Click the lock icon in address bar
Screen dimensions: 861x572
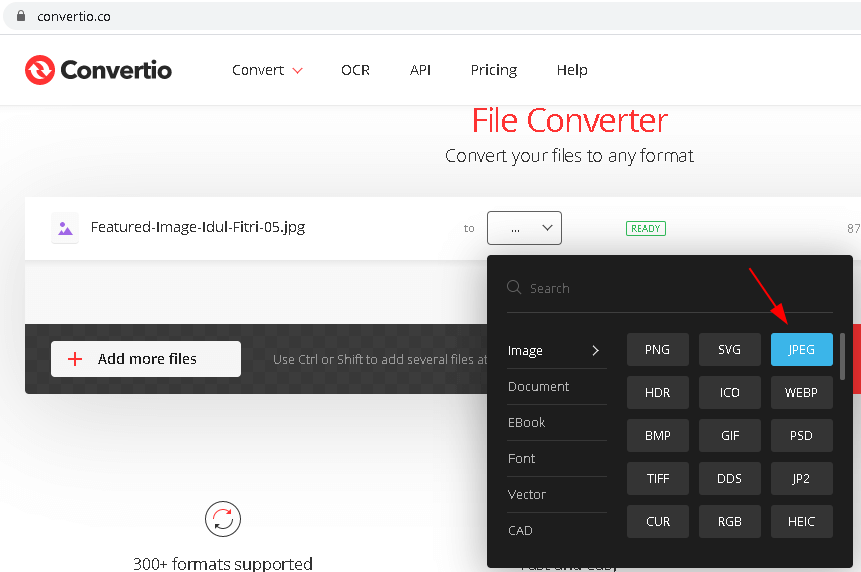coord(20,16)
